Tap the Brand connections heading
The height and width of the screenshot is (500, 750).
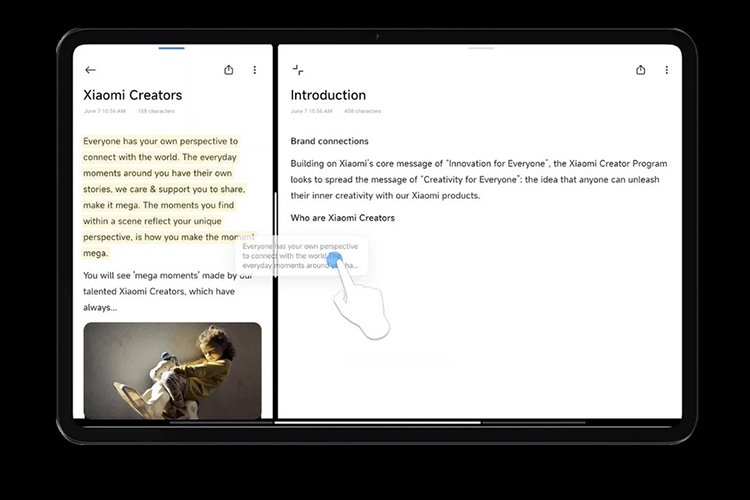tap(329, 141)
